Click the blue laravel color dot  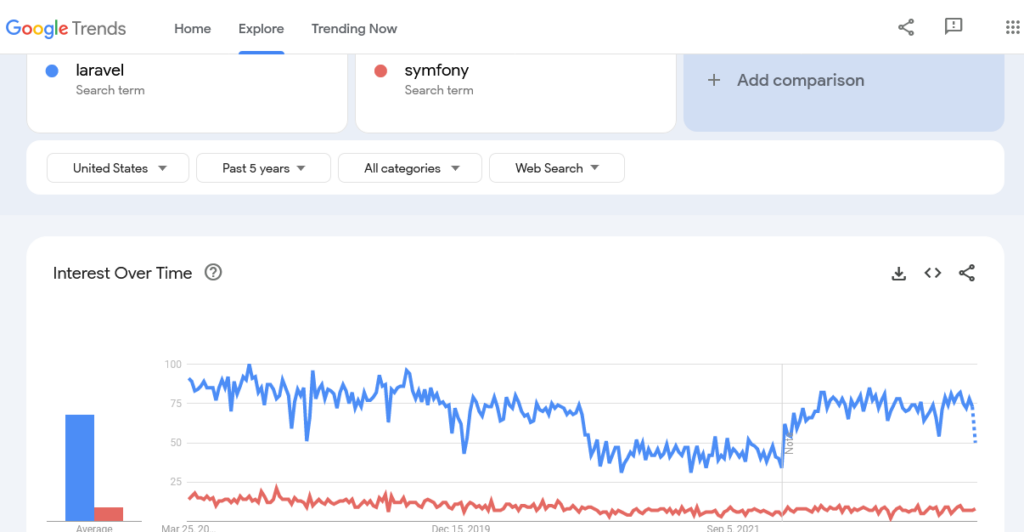click(52, 70)
